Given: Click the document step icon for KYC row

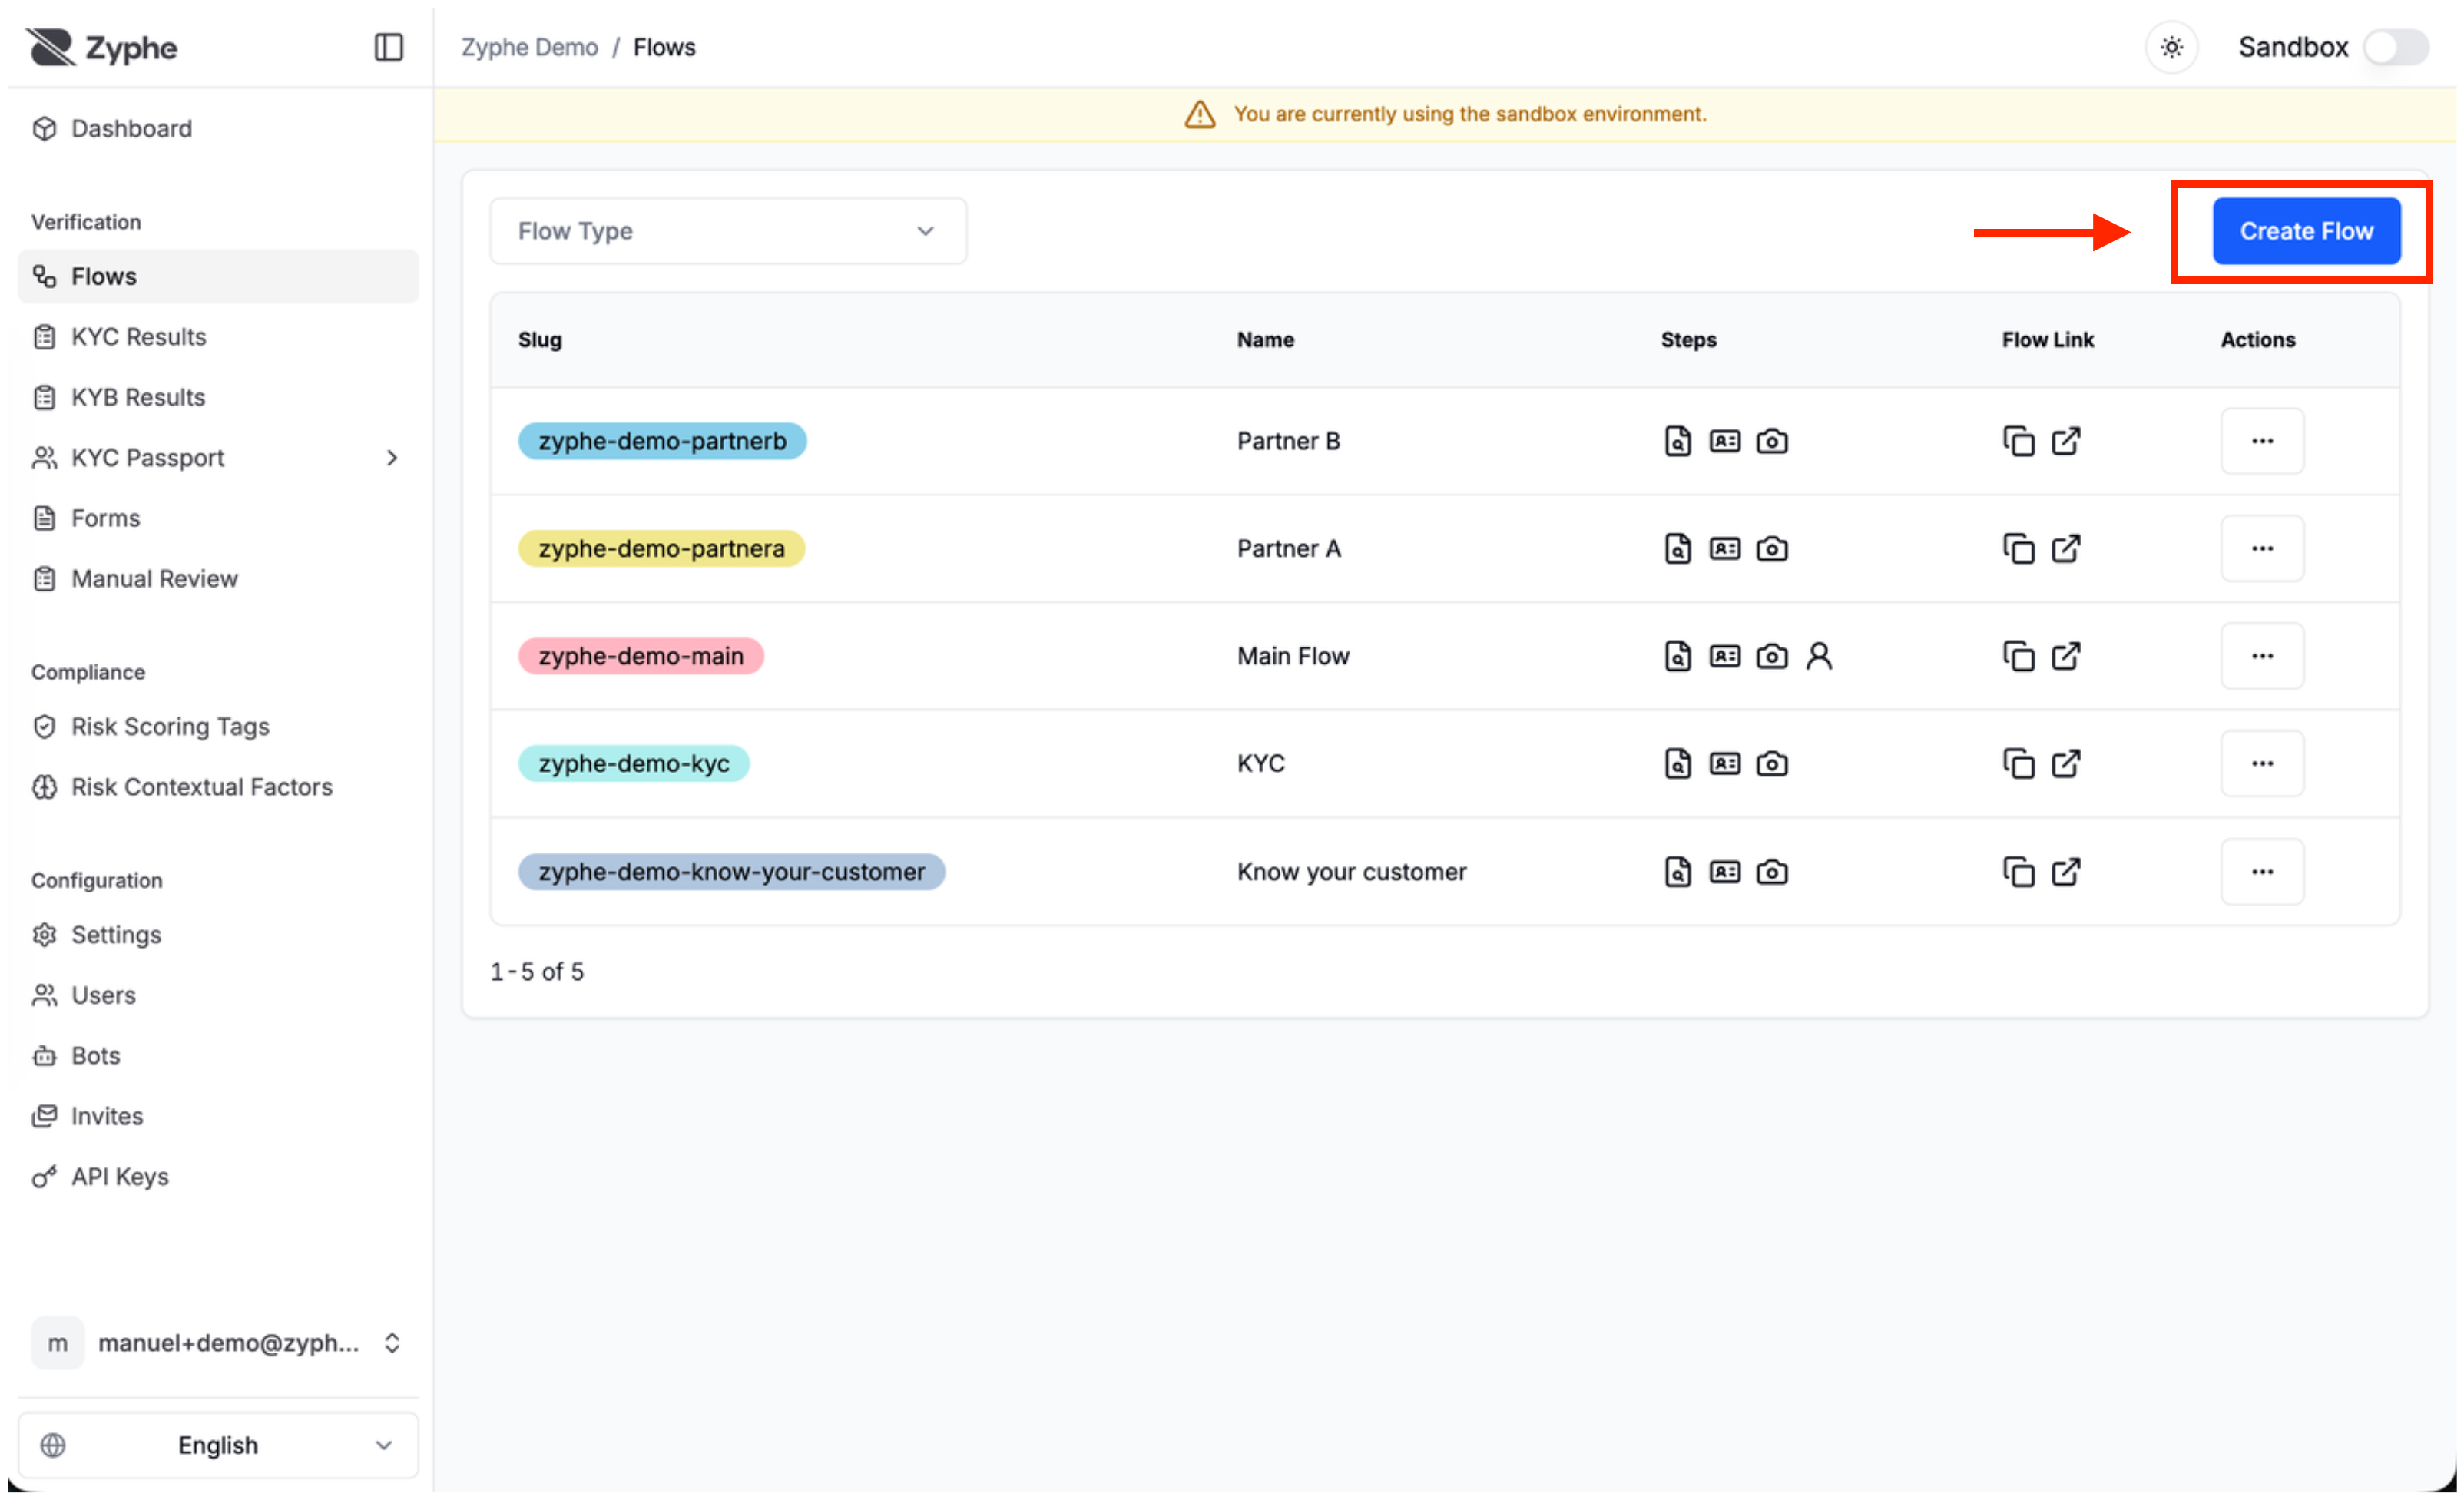Looking at the screenshot, I should point(1677,763).
